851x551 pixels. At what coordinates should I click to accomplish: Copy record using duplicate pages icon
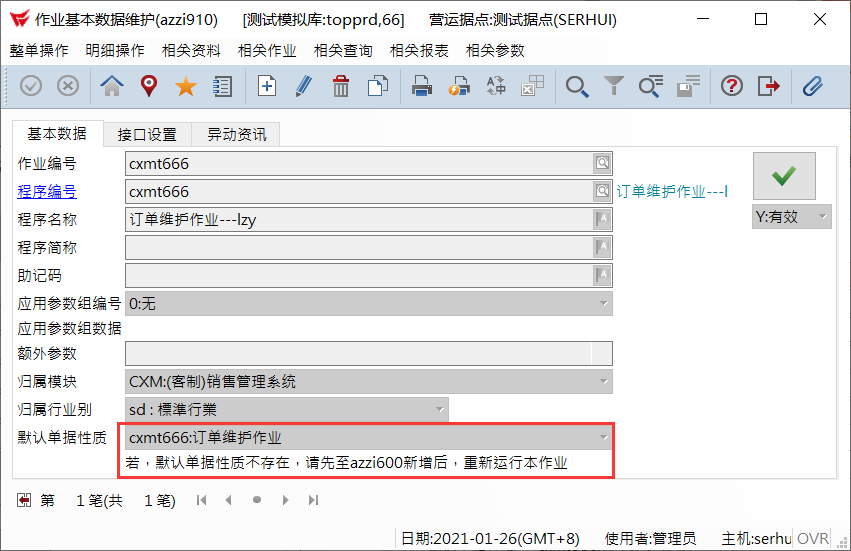378,86
